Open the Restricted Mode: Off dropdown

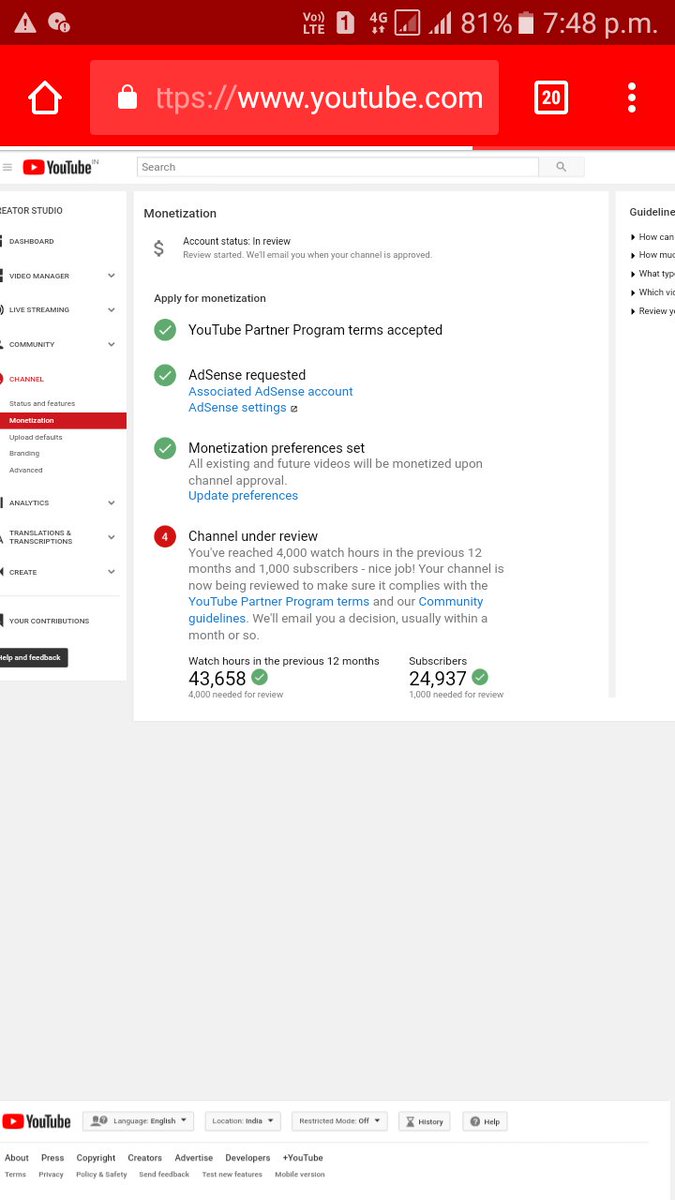pos(340,1121)
